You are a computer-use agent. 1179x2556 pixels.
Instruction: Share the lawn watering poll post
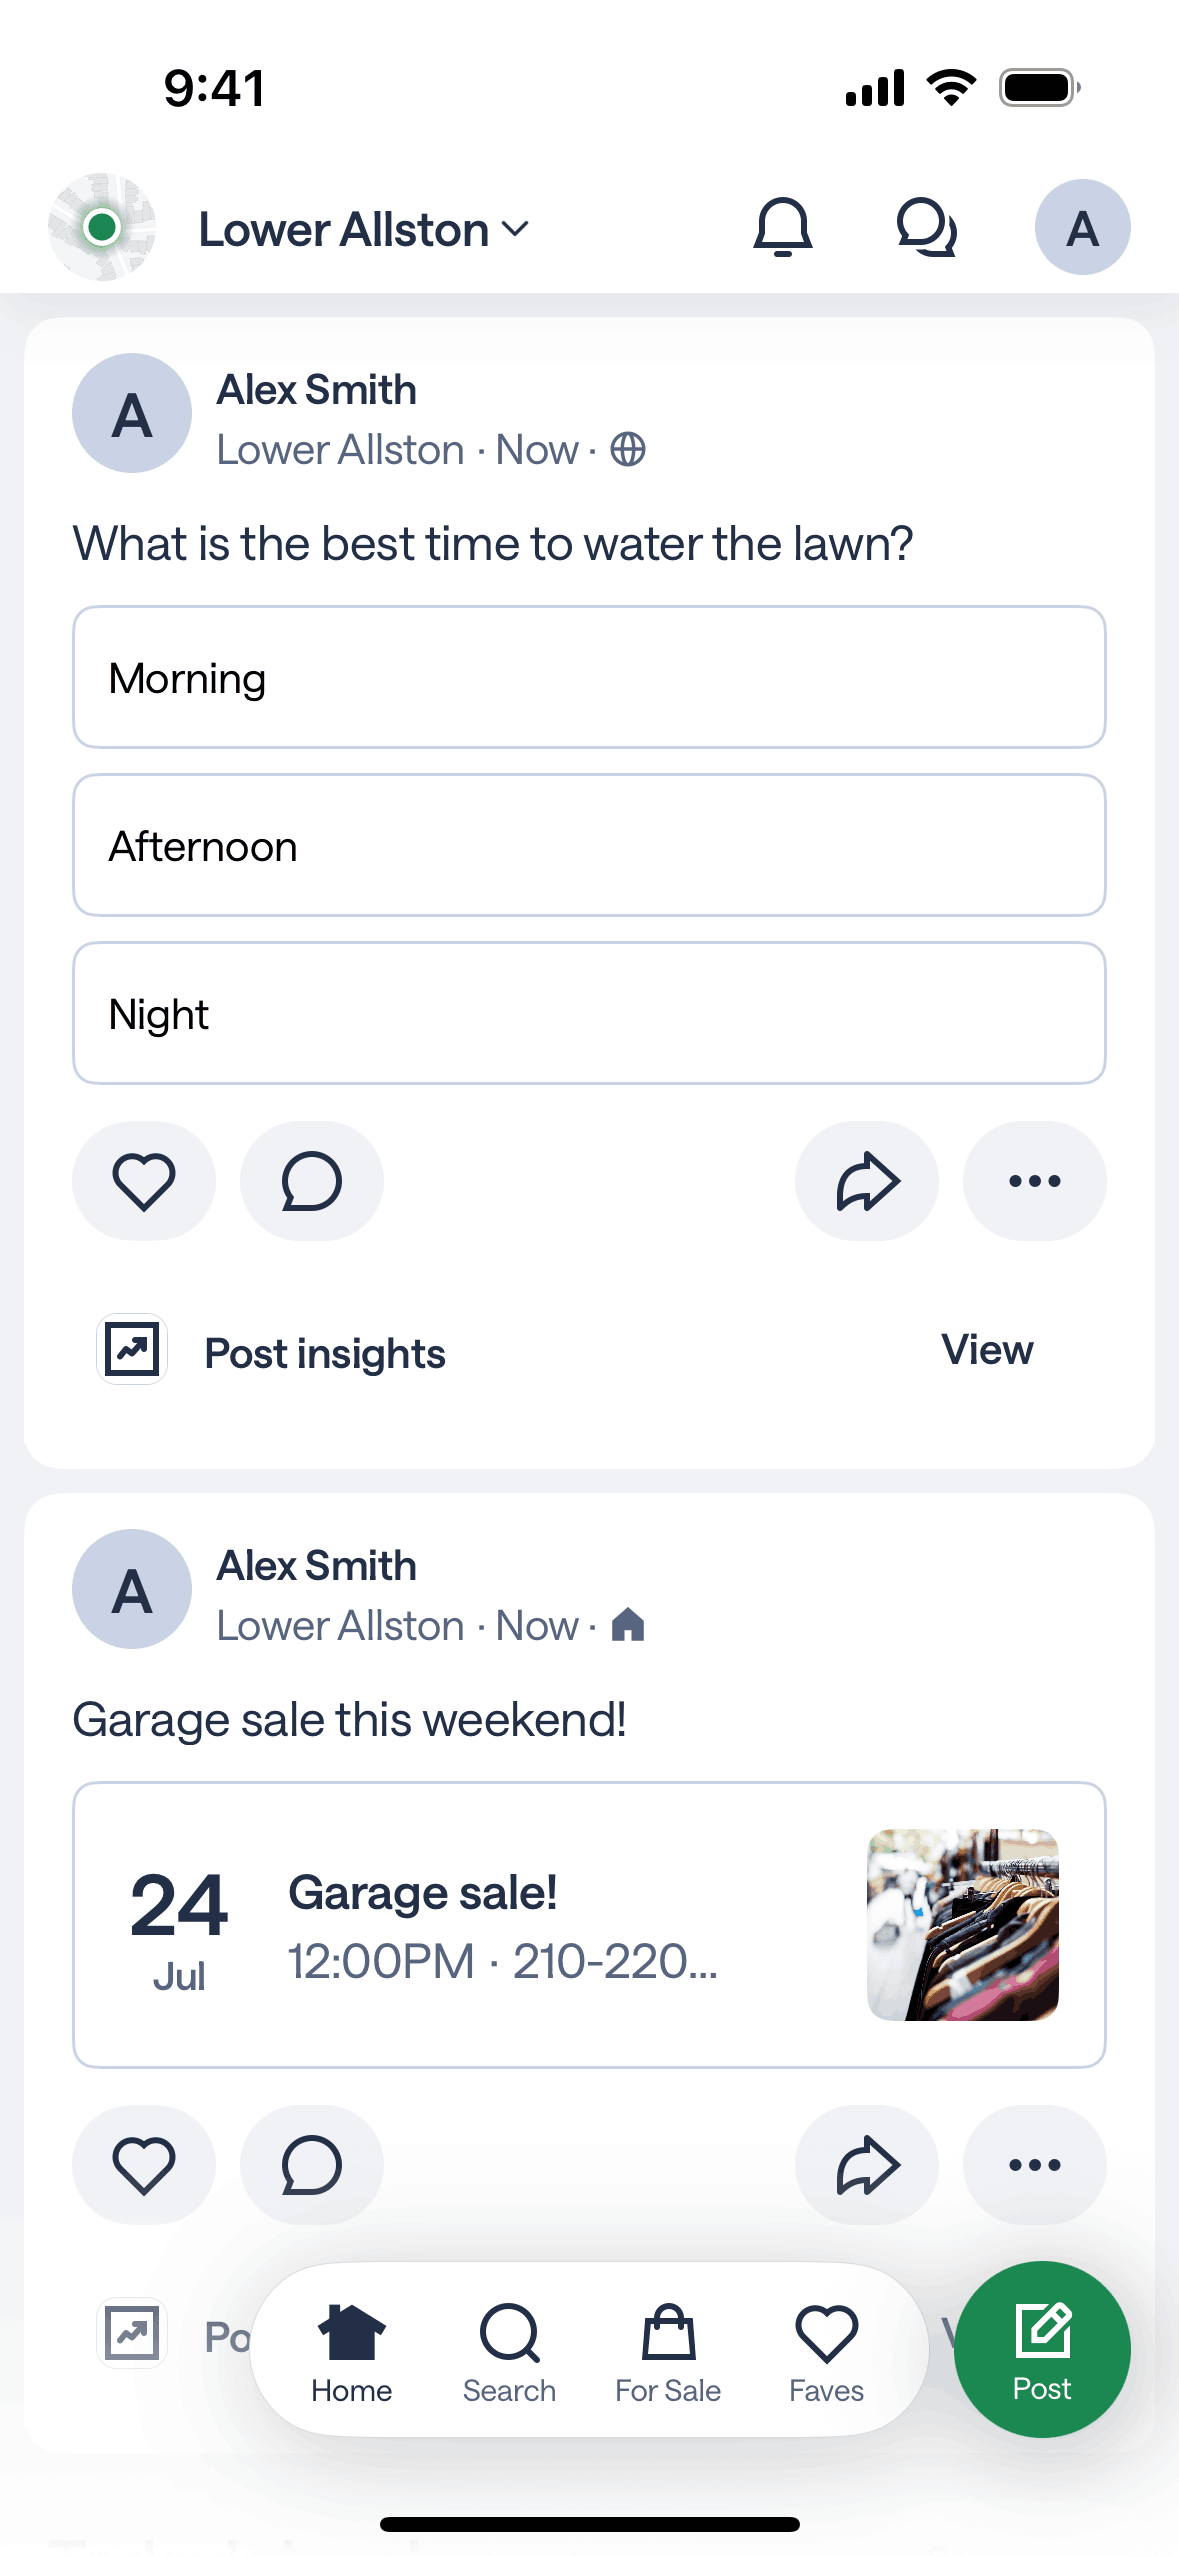[867, 1181]
